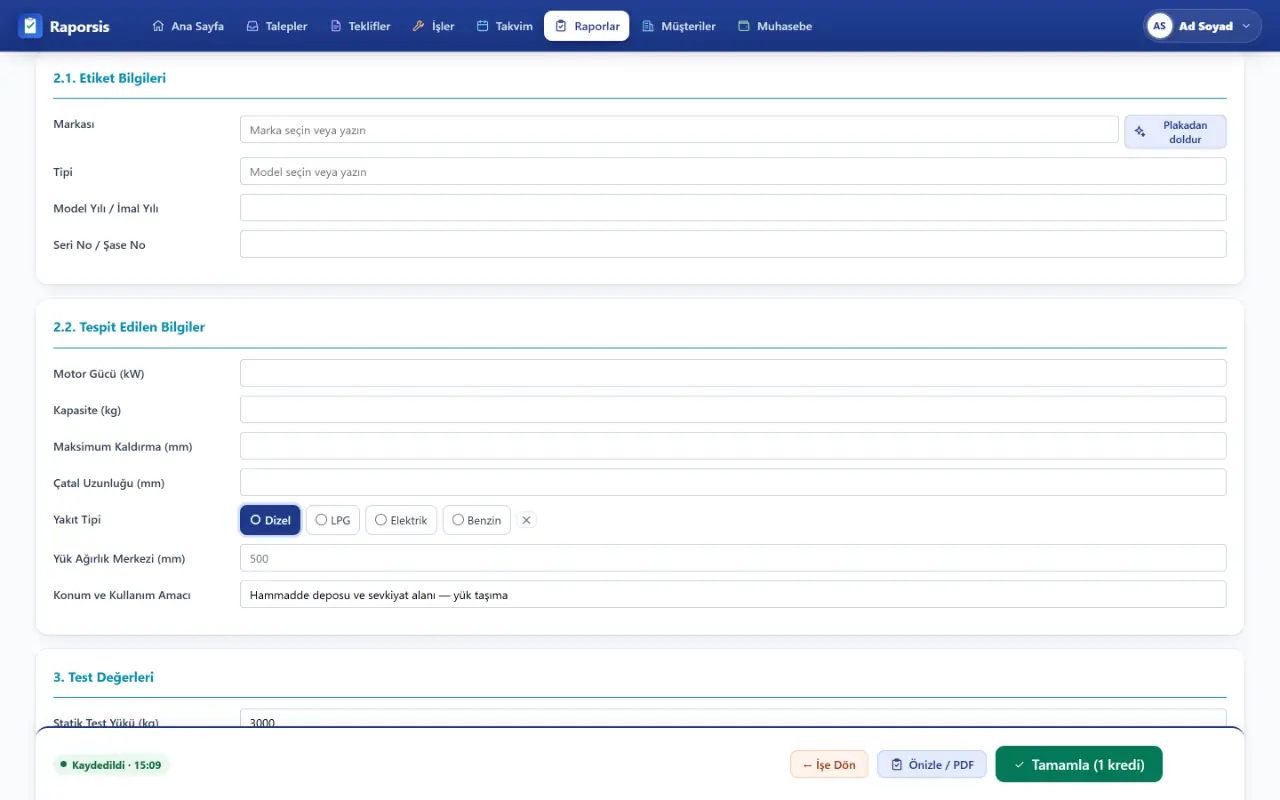This screenshot has width=1280, height=800.
Task: Click the Konum ve Kullanım Amacı field
Action: [733, 594]
